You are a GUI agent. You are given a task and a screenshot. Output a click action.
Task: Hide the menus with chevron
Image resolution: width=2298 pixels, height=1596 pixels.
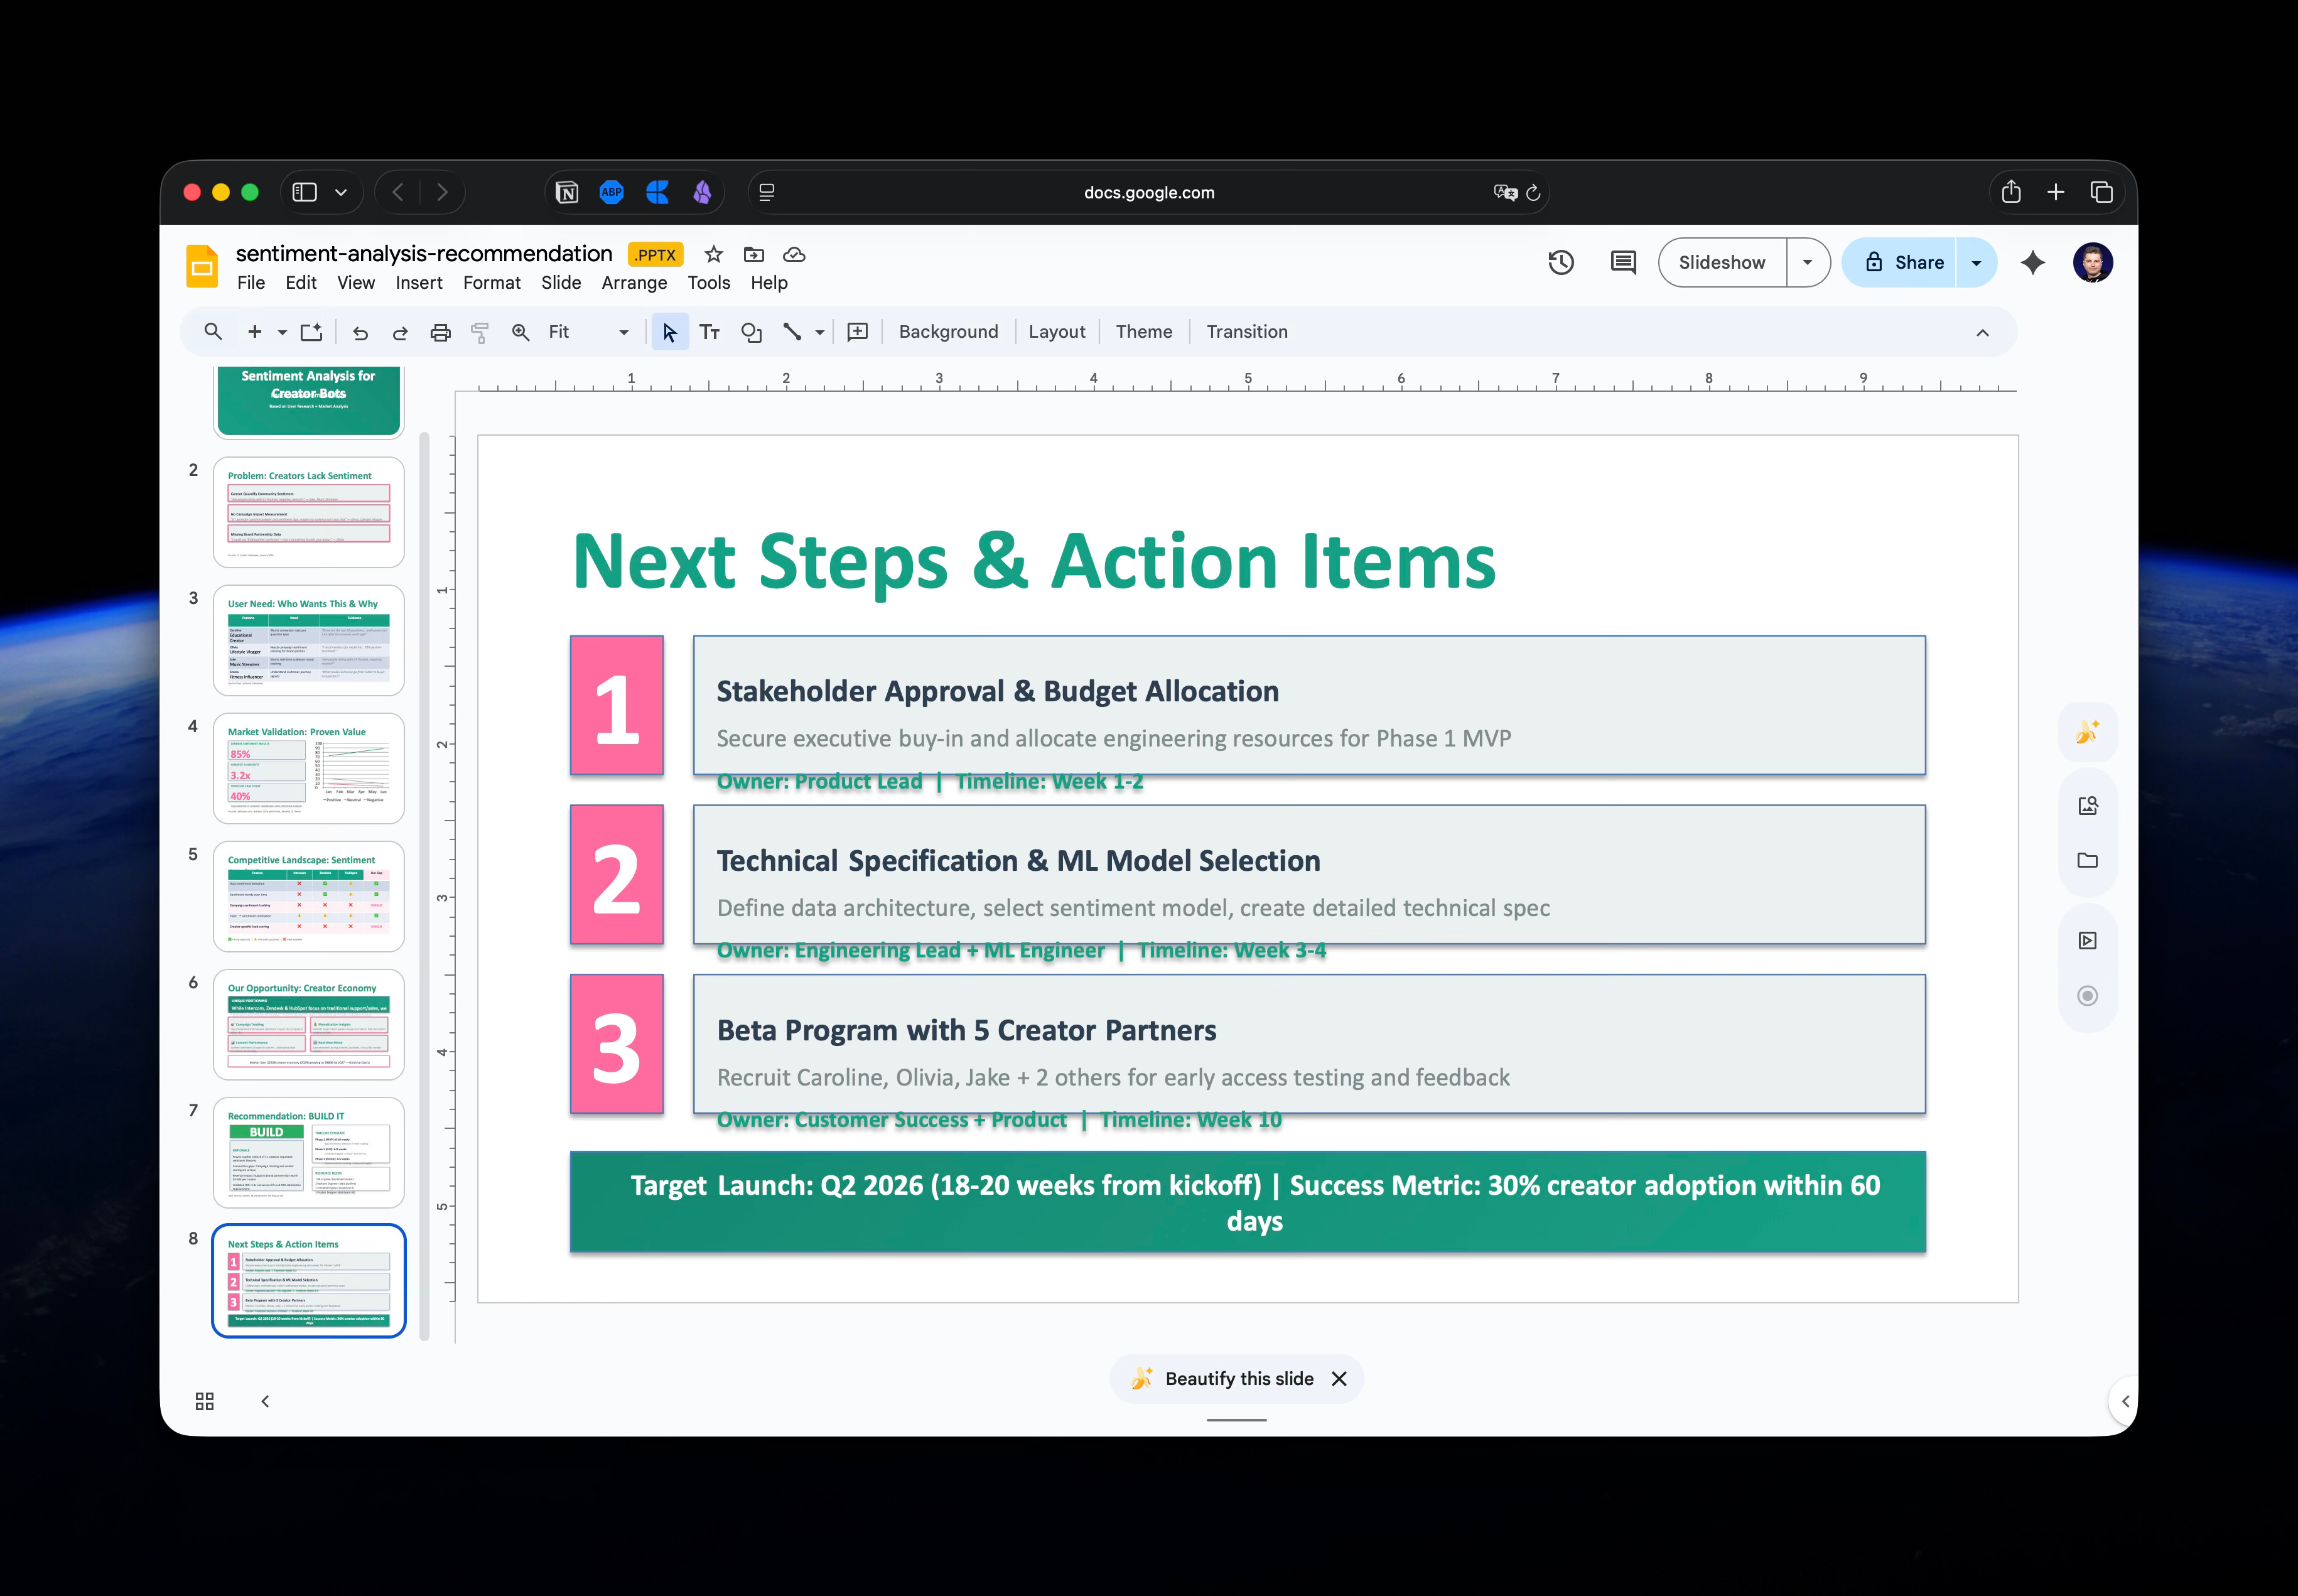coord(1982,333)
